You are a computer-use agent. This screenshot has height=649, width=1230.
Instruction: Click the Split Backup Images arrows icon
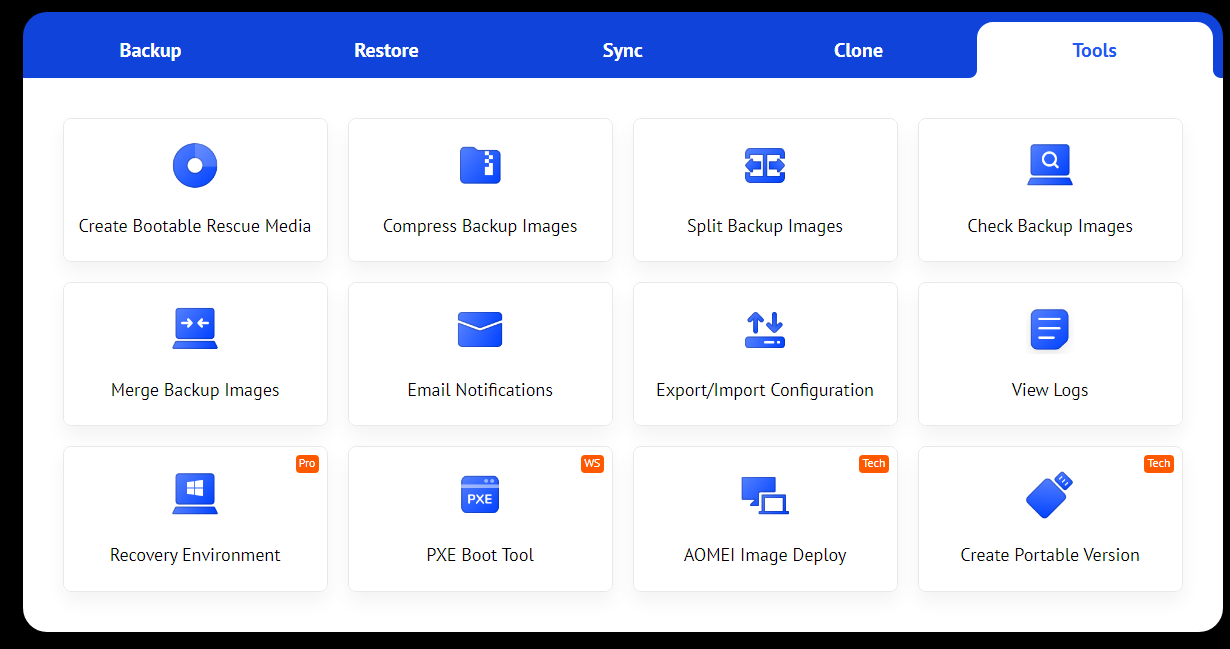[765, 165]
